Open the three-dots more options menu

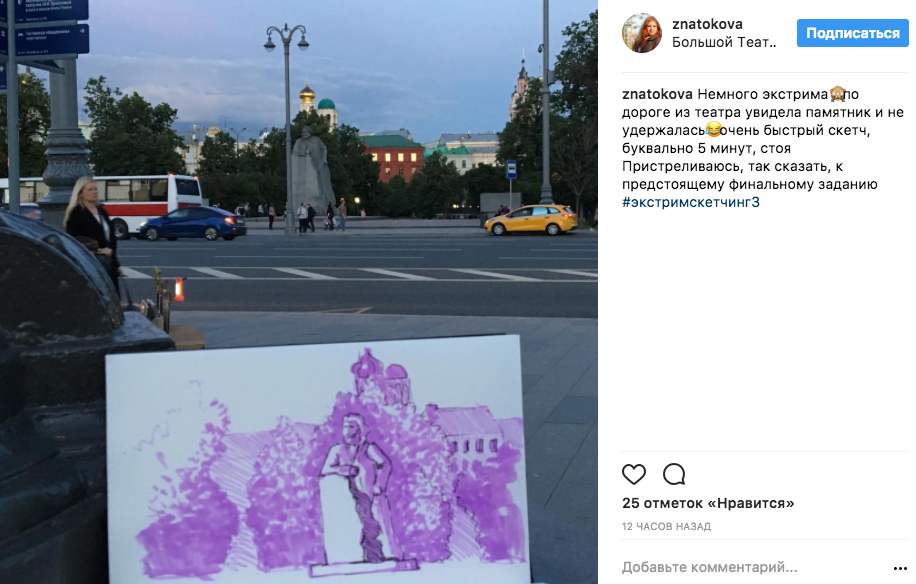[x=900, y=568]
